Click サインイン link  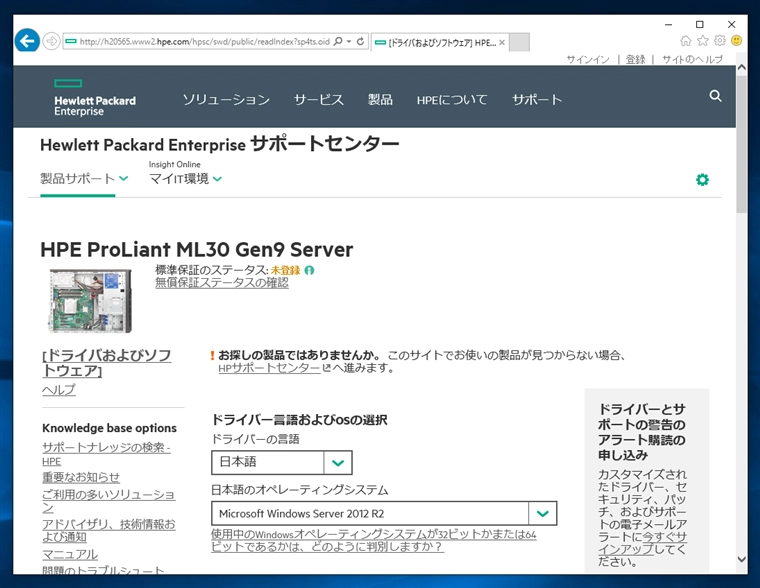pyautogui.click(x=588, y=60)
